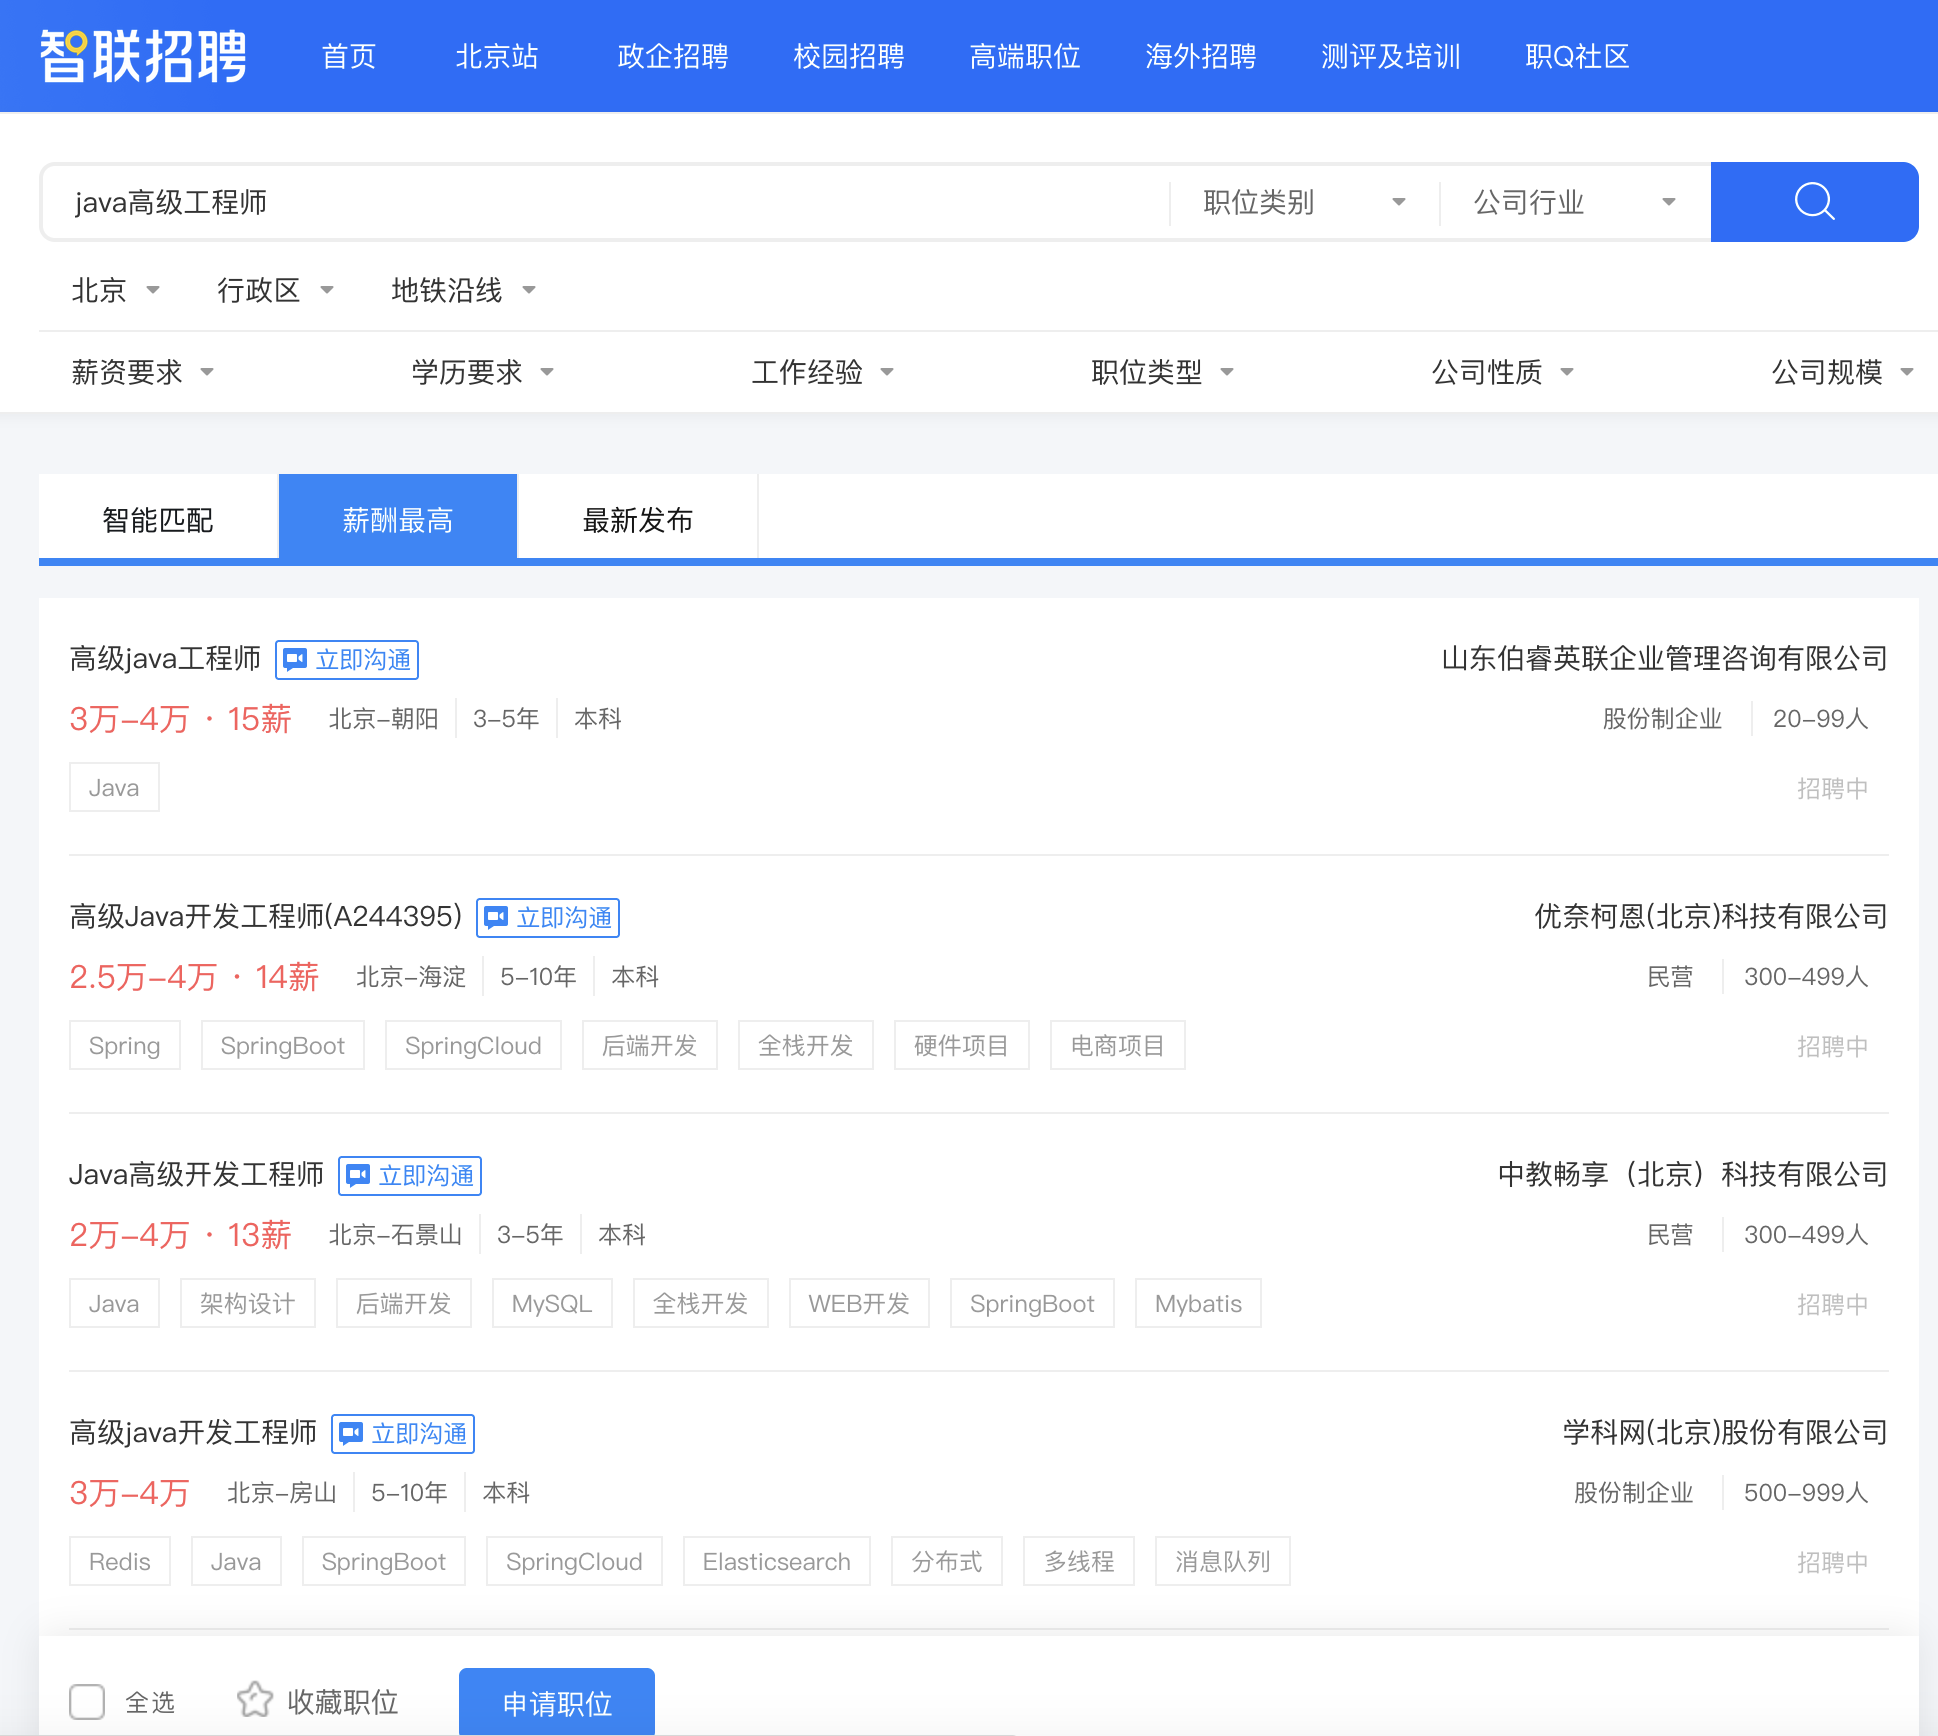Click the 智联招聘 logo
Viewport: 1938px width, 1736px height.
[143, 56]
